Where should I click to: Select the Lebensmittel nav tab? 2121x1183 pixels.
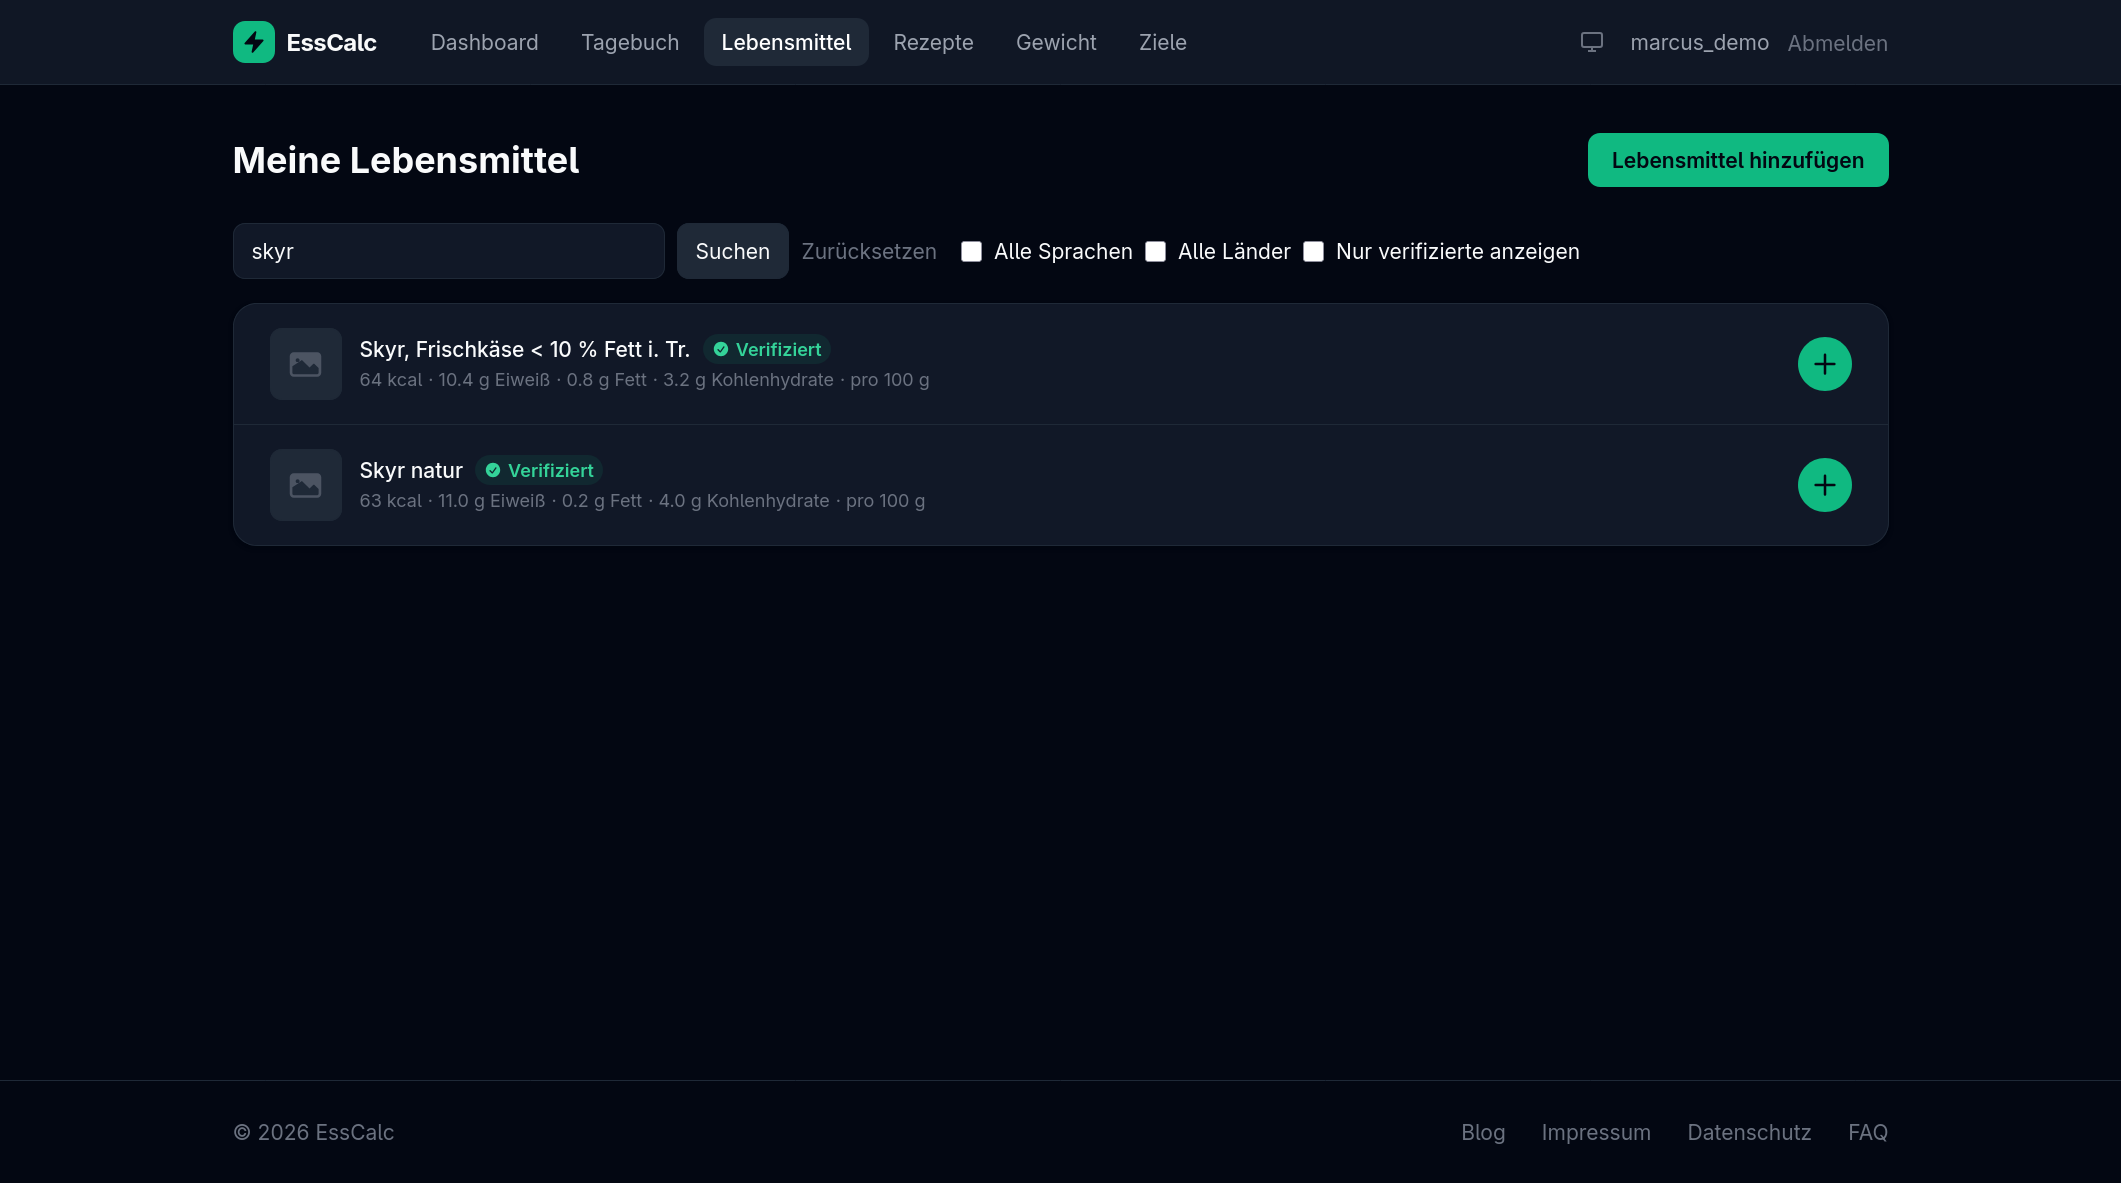(786, 42)
